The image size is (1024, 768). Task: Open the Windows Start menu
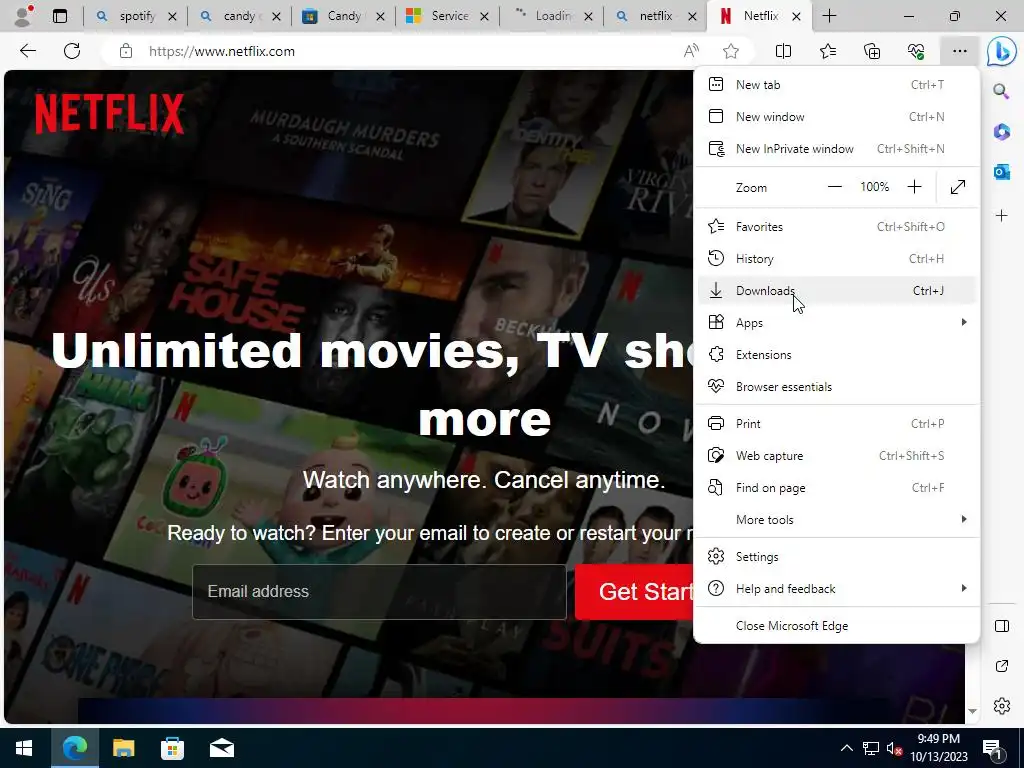tap(24, 748)
